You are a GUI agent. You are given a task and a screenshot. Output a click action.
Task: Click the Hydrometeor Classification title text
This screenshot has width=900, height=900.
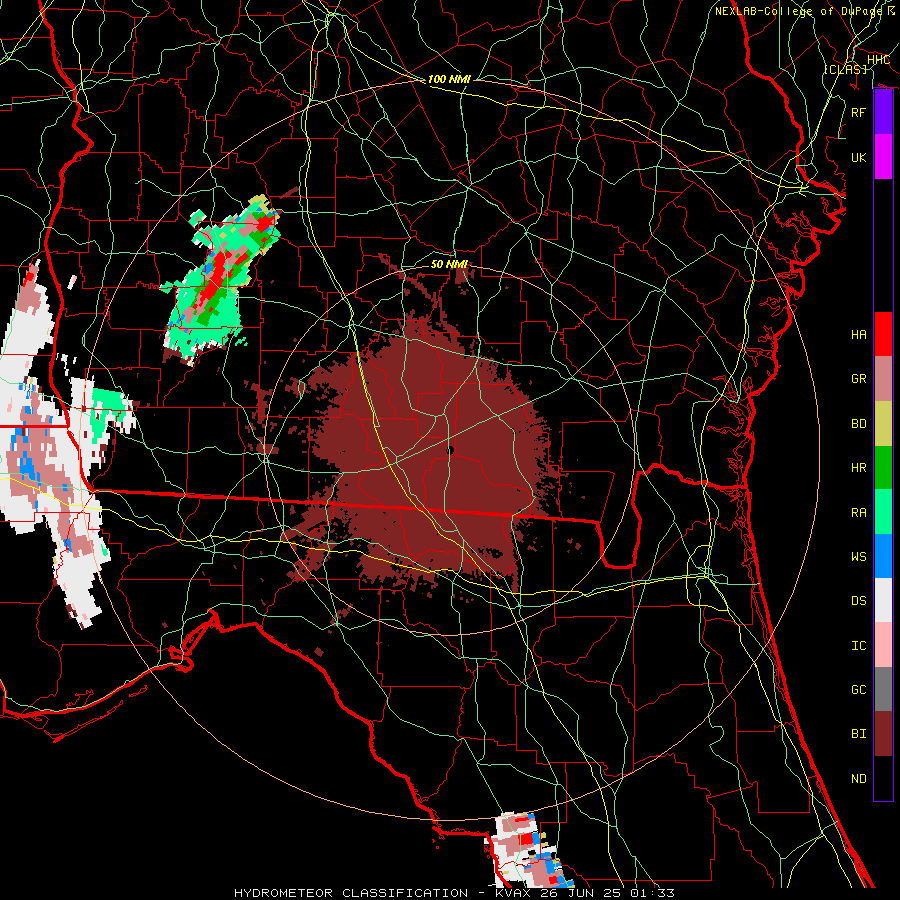pyautogui.click(x=351, y=893)
